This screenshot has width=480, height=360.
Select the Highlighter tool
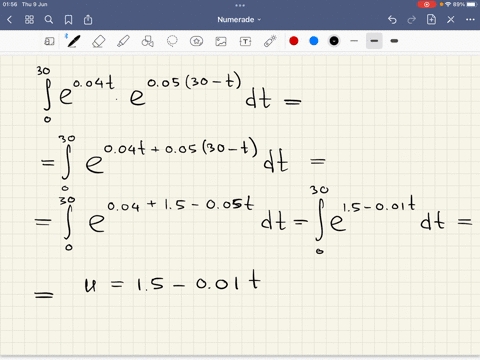[x=123, y=41]
